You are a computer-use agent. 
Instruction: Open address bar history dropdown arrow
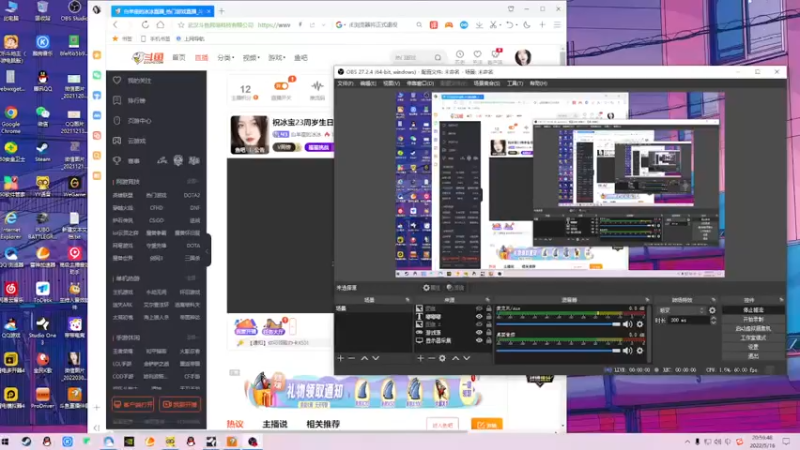click(x=323, y=24)
